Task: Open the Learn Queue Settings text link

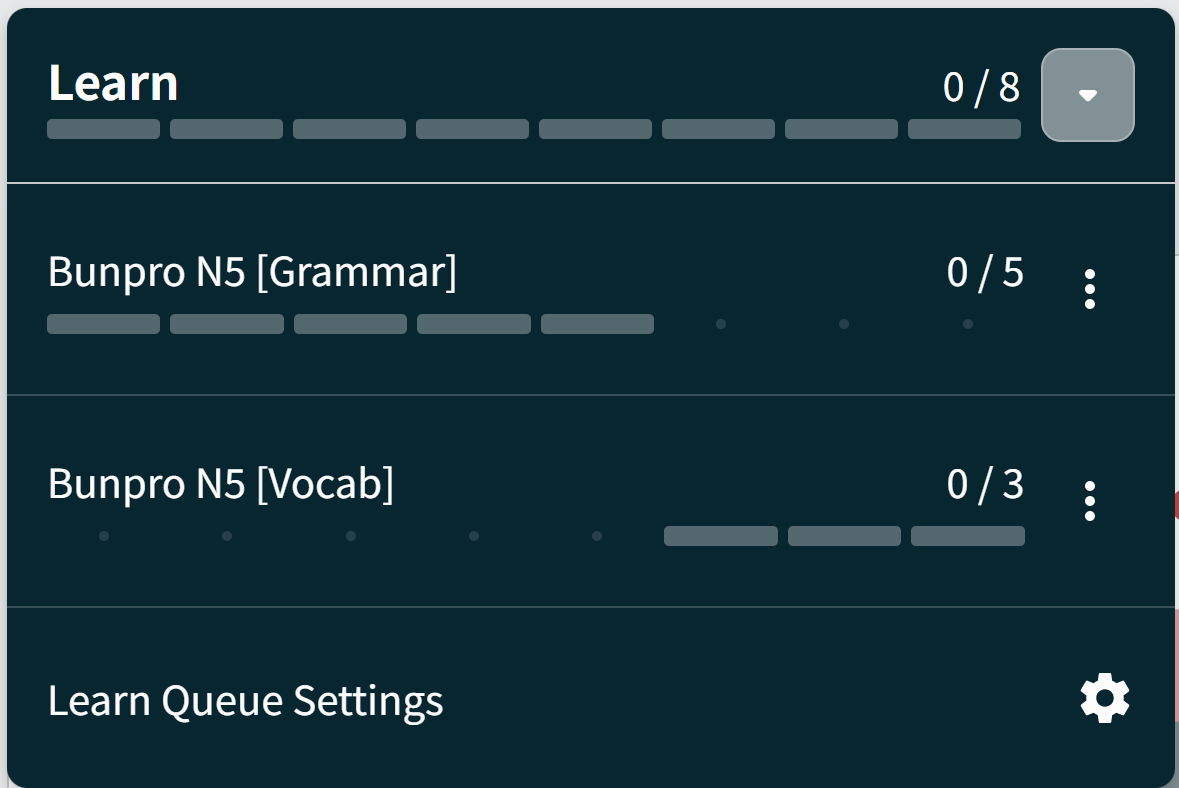Action: coord(245,701)
